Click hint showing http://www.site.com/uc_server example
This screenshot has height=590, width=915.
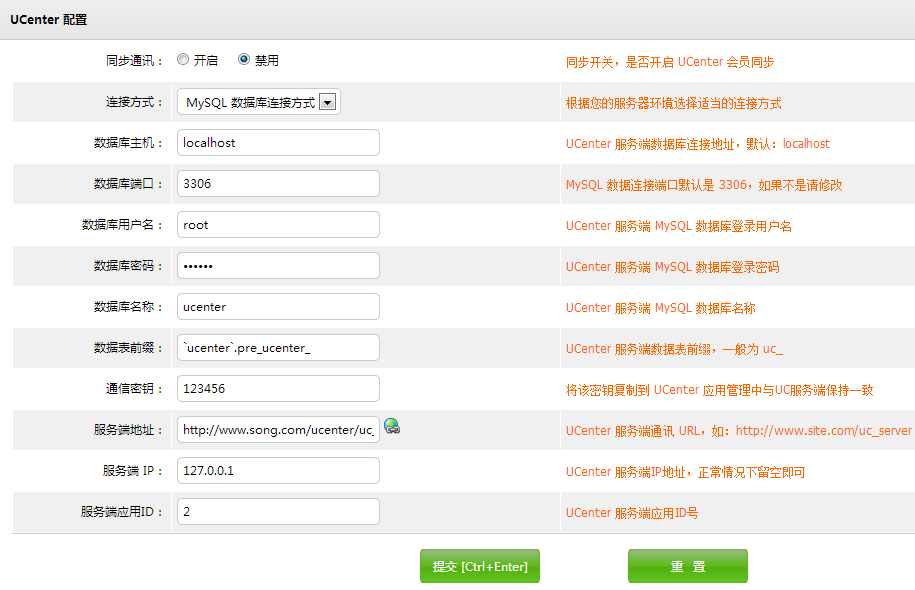coord(739,431)
